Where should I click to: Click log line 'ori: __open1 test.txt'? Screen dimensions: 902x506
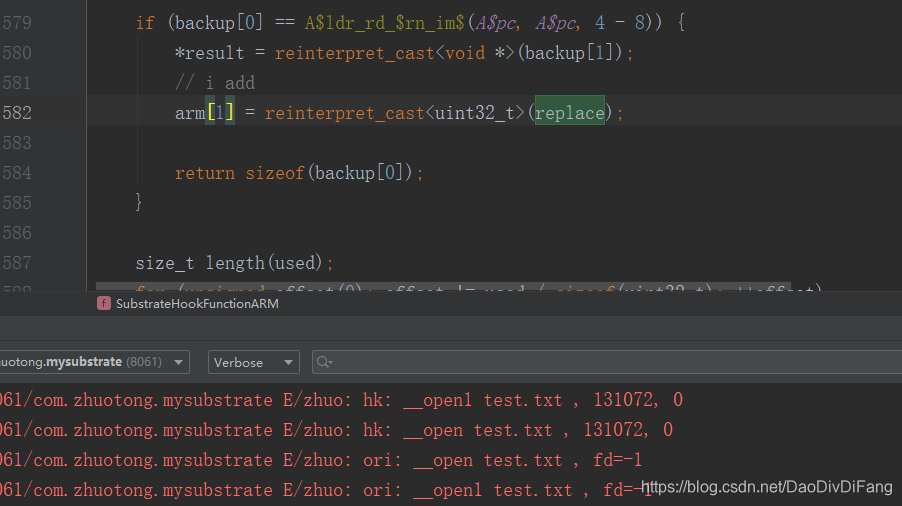(x=468, y=490)
